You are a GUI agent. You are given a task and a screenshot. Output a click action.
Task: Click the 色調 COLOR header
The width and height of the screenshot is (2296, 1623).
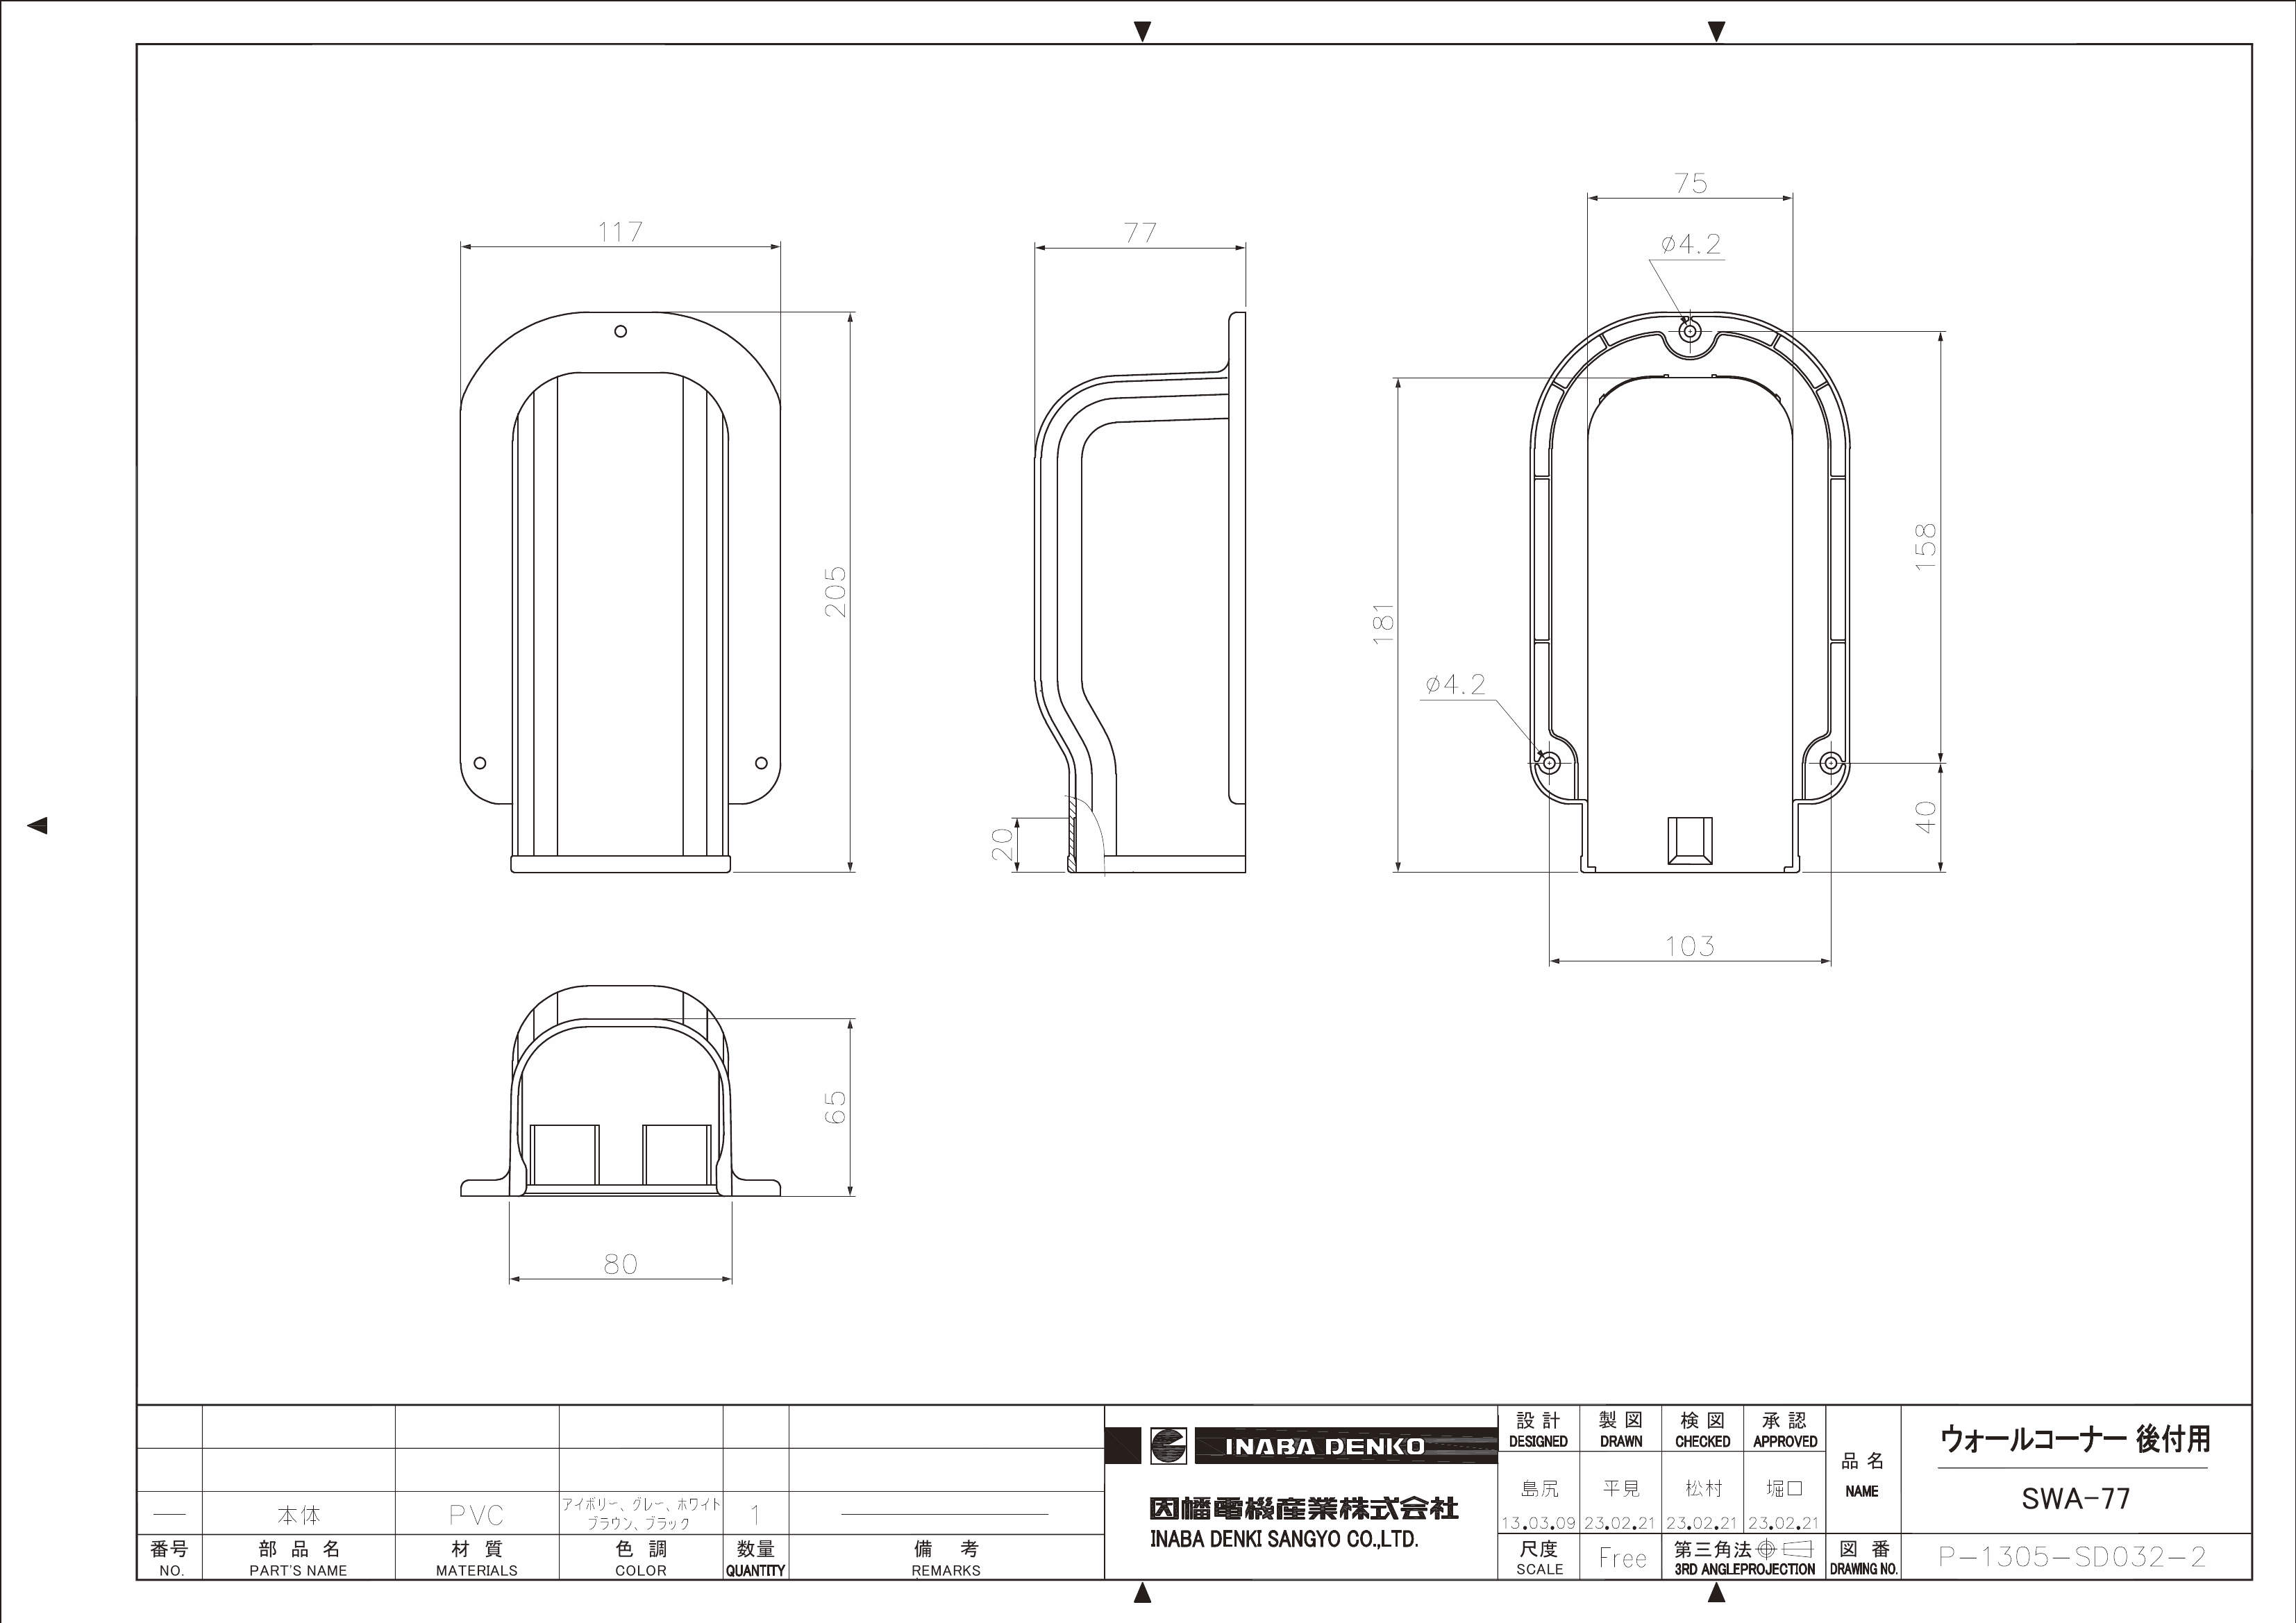[x=641, y=1558]
